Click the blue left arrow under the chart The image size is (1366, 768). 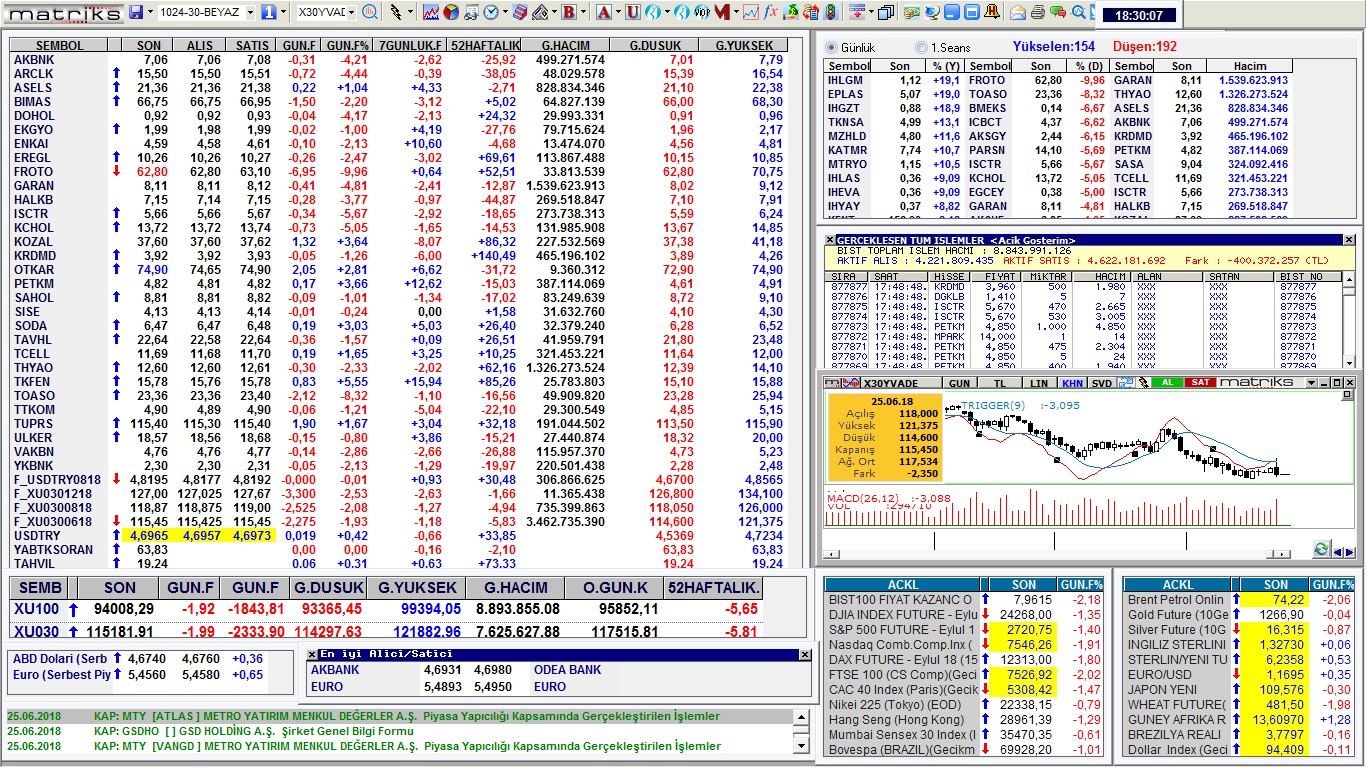pos(1339,551)
